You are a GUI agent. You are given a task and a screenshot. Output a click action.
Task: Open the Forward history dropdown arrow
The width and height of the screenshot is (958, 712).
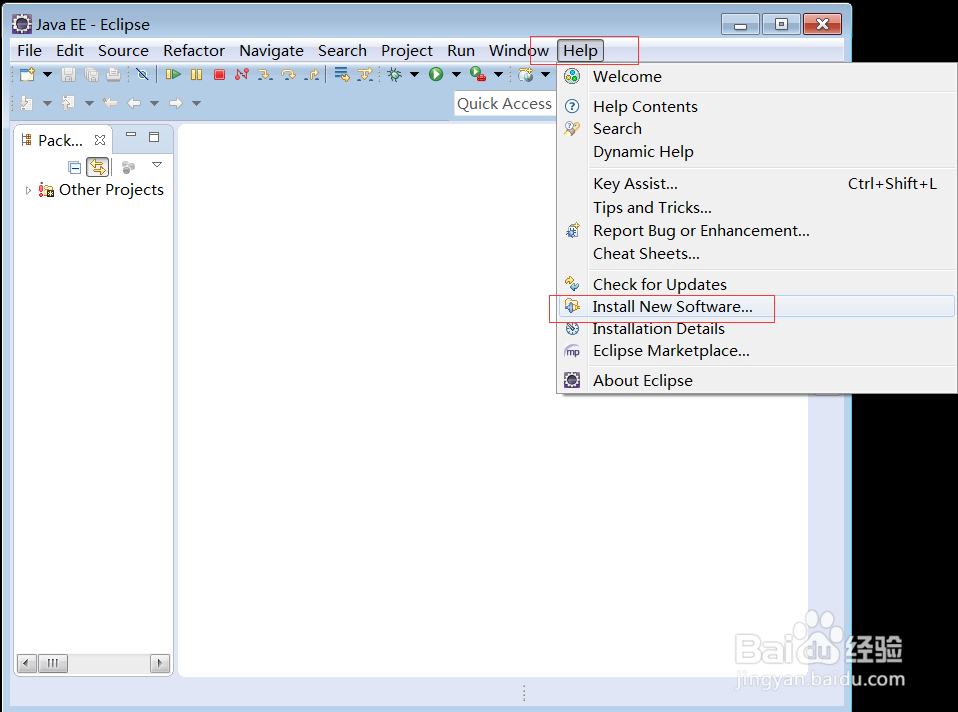tap(197, 103)
